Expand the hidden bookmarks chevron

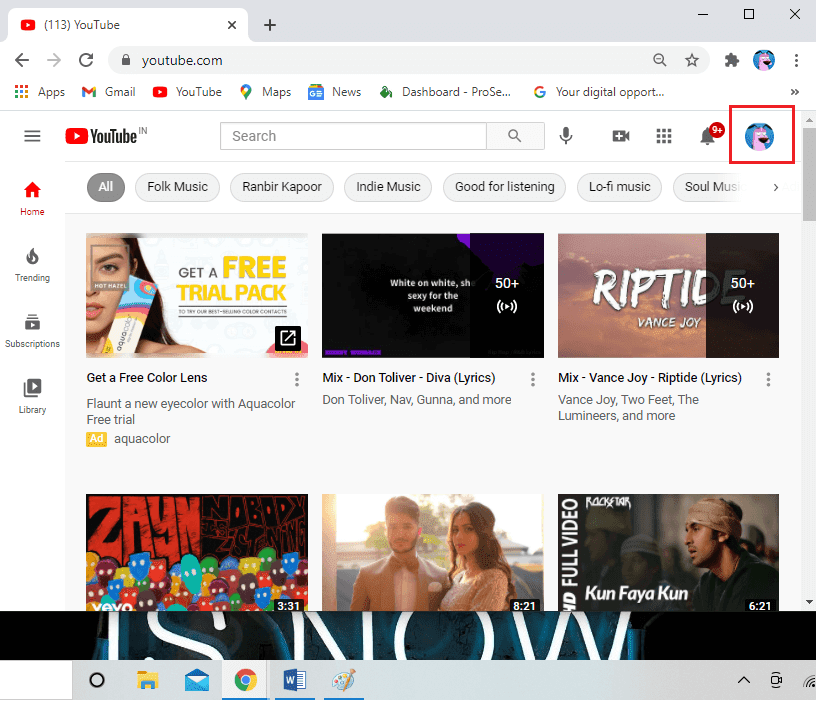795,92
